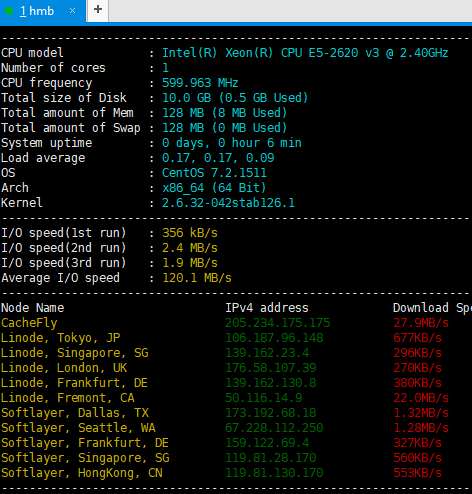Viewport: 472px width, 494px height.
Task: Click IP address '176.58.107.39'
Action: [271, 368]
